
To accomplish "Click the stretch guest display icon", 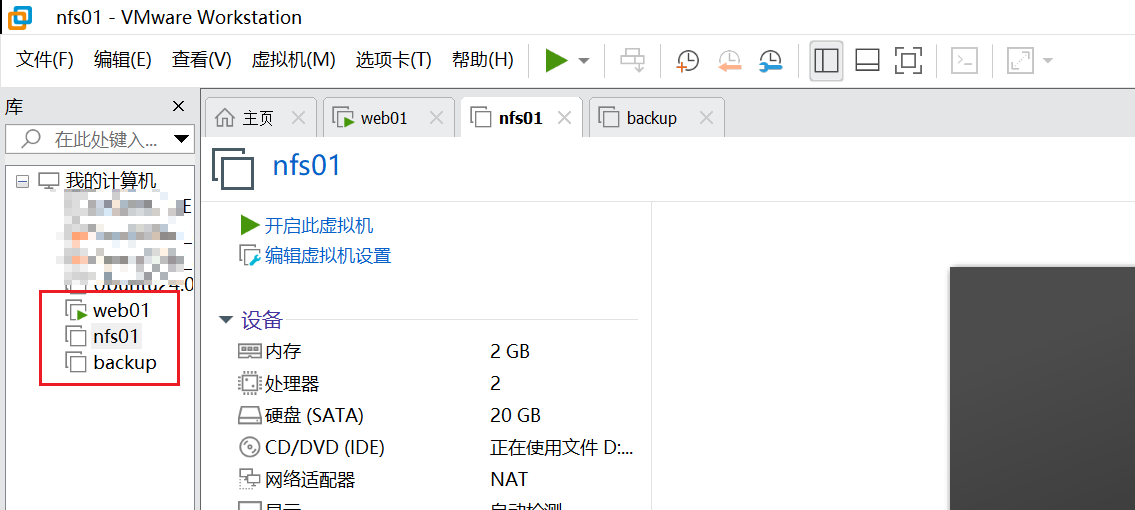I will [x=1020, y=61].
